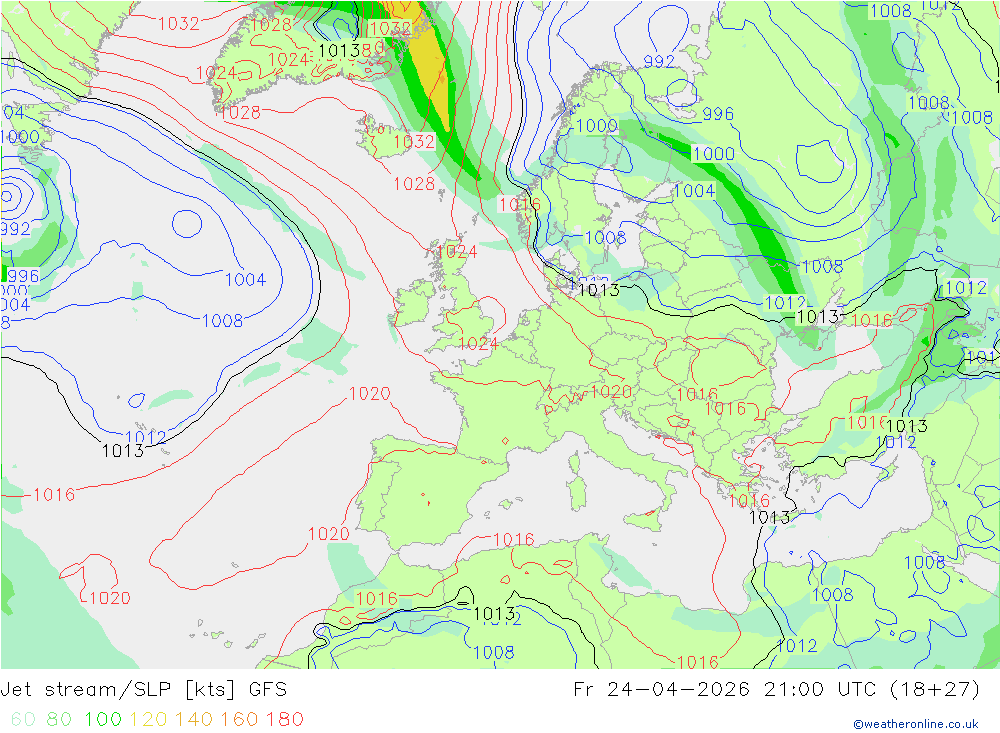Click the blue 1004 label in mid-Atlantic
Viewport: 1000px width, 733px height.
click(x=246, y=279)
